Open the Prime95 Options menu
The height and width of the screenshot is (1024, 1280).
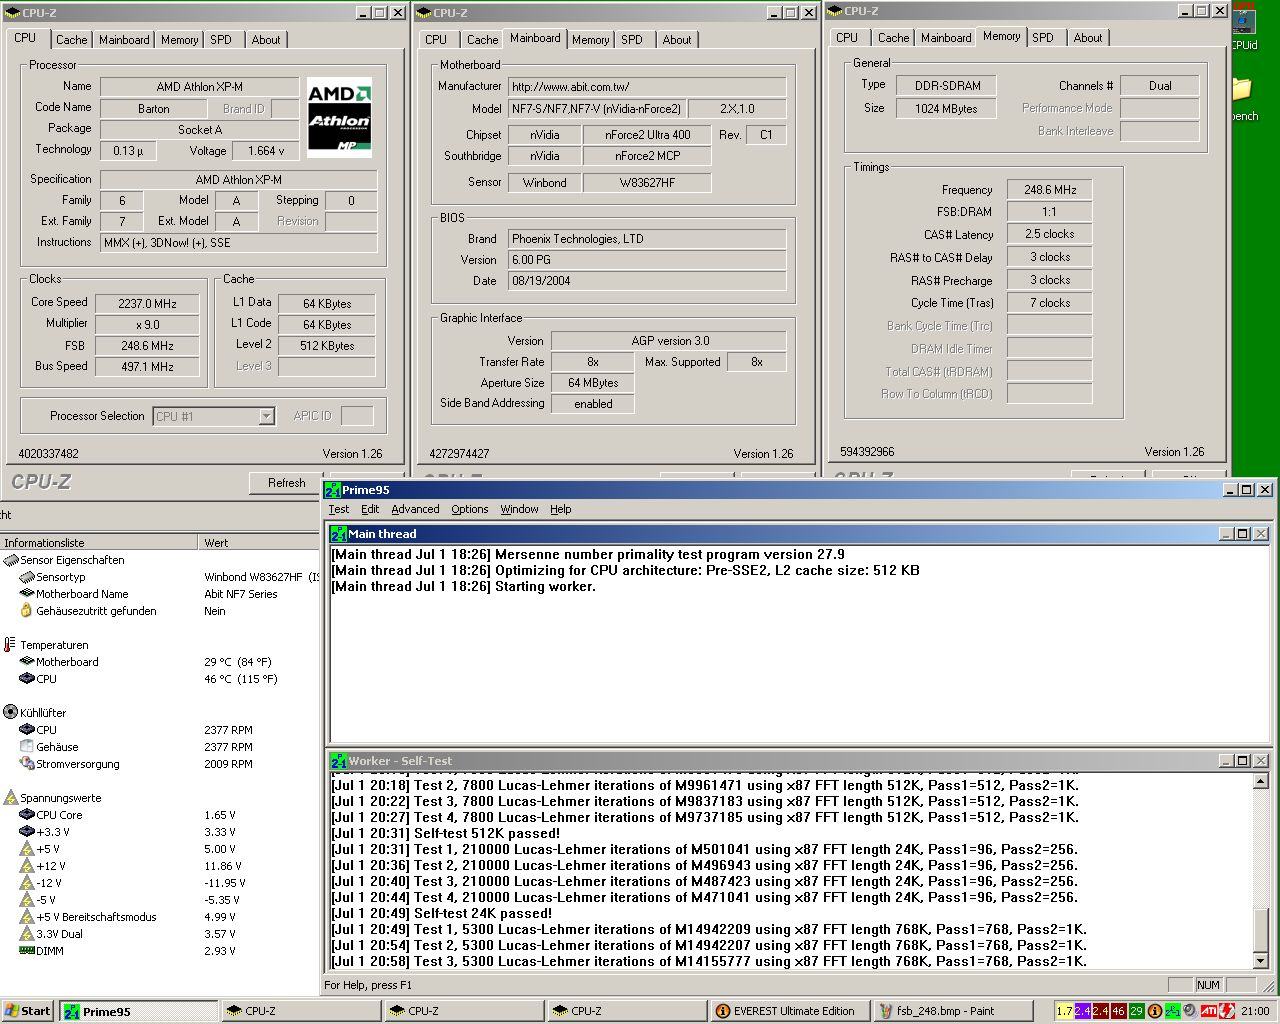[x=469, y=509]
